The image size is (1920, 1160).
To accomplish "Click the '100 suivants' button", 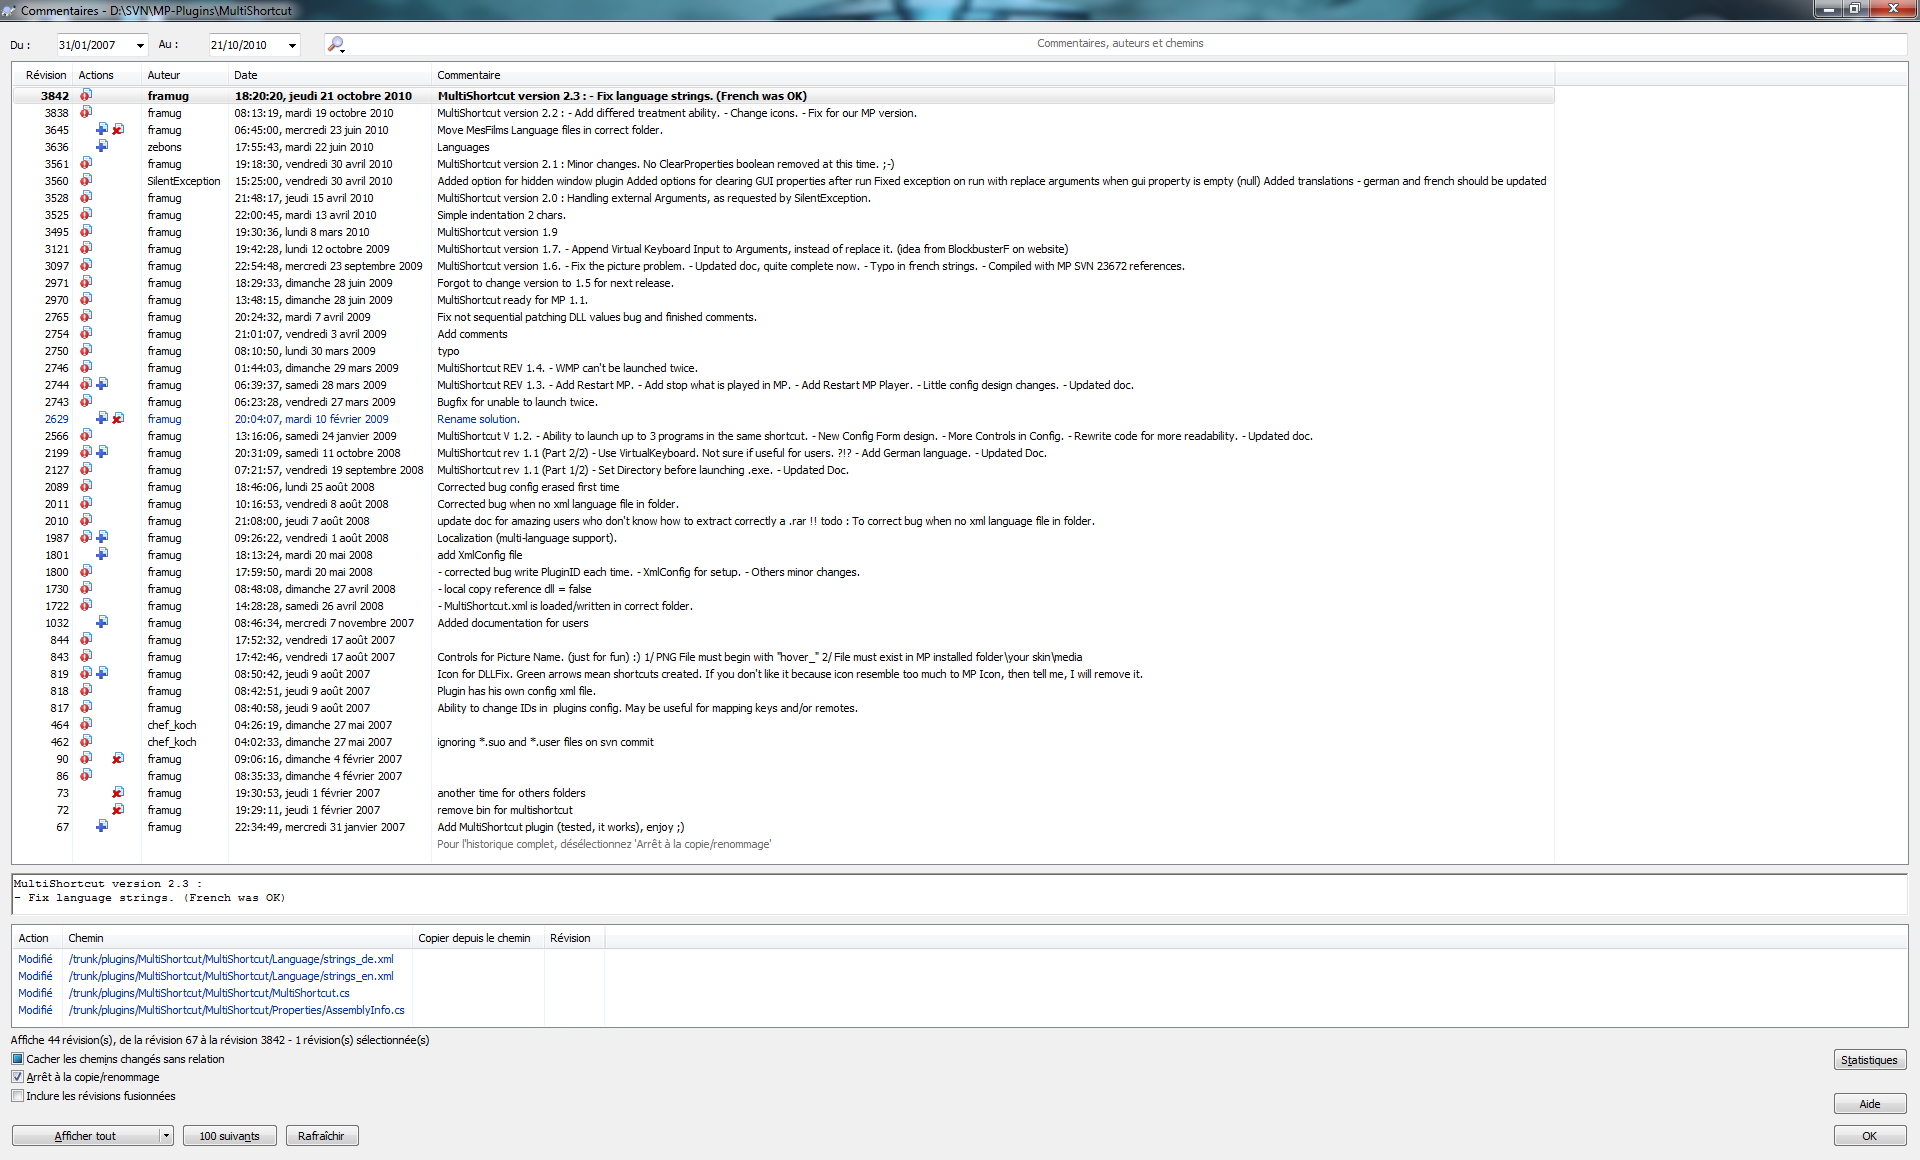I will 229,1136.
